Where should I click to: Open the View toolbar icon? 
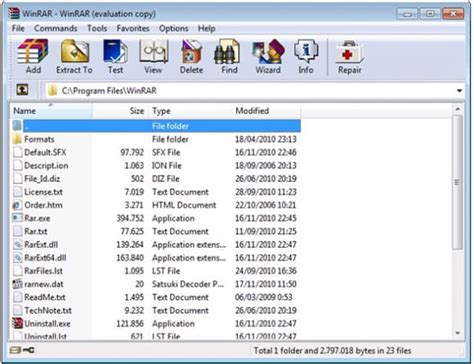153,51
